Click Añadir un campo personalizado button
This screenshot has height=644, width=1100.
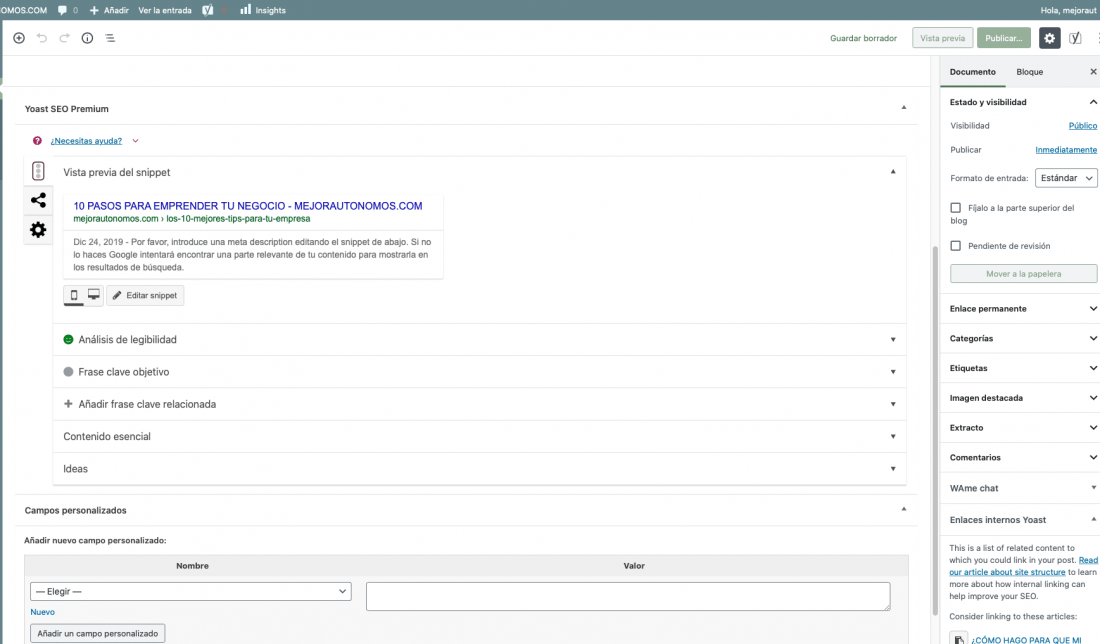(x=98, y=633)
